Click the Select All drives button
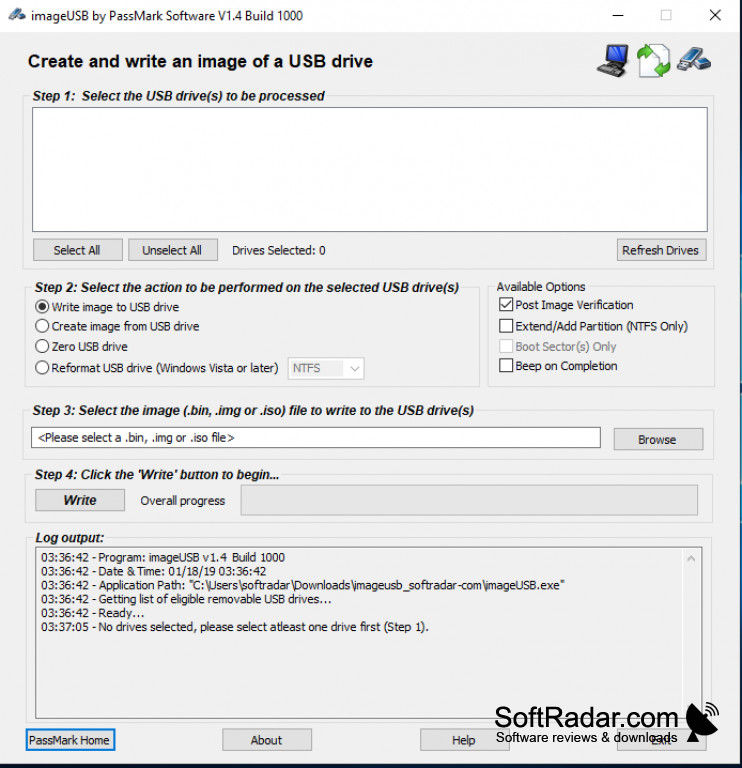This screenshot has width=742, height=768. pos(78,250)
